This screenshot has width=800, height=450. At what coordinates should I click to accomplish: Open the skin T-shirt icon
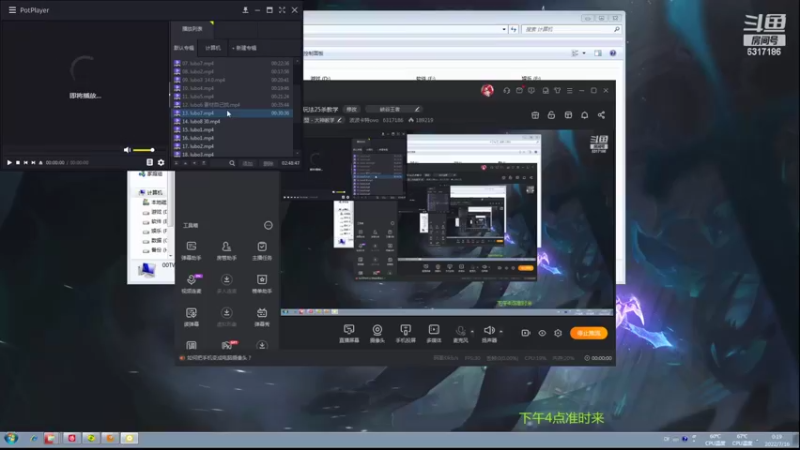(x=557, y=90)
